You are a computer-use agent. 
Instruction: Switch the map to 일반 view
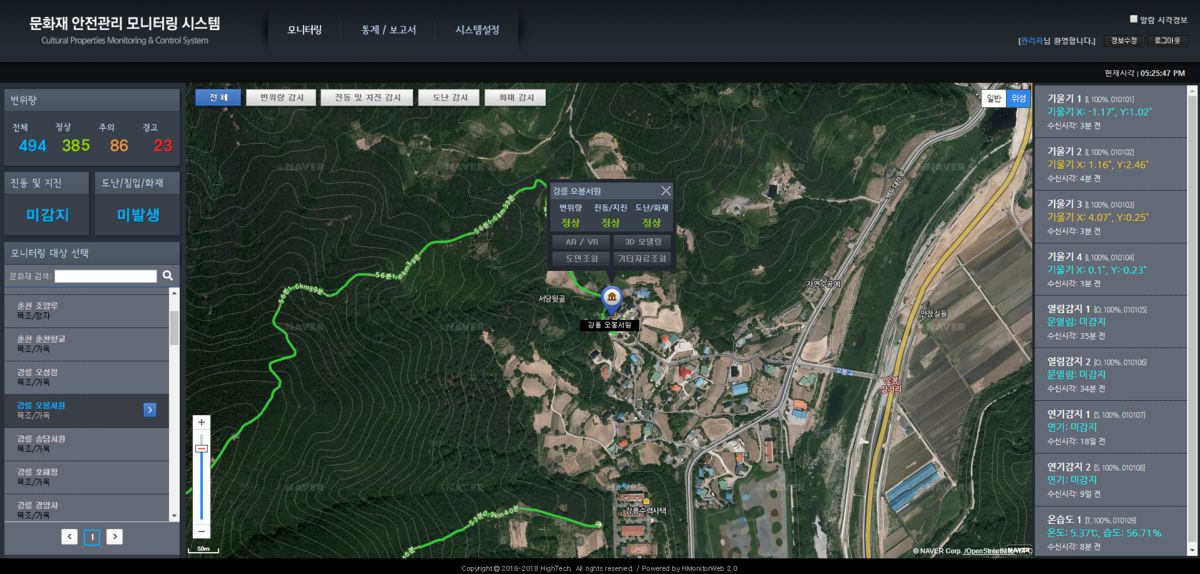(x=993, y=98)
